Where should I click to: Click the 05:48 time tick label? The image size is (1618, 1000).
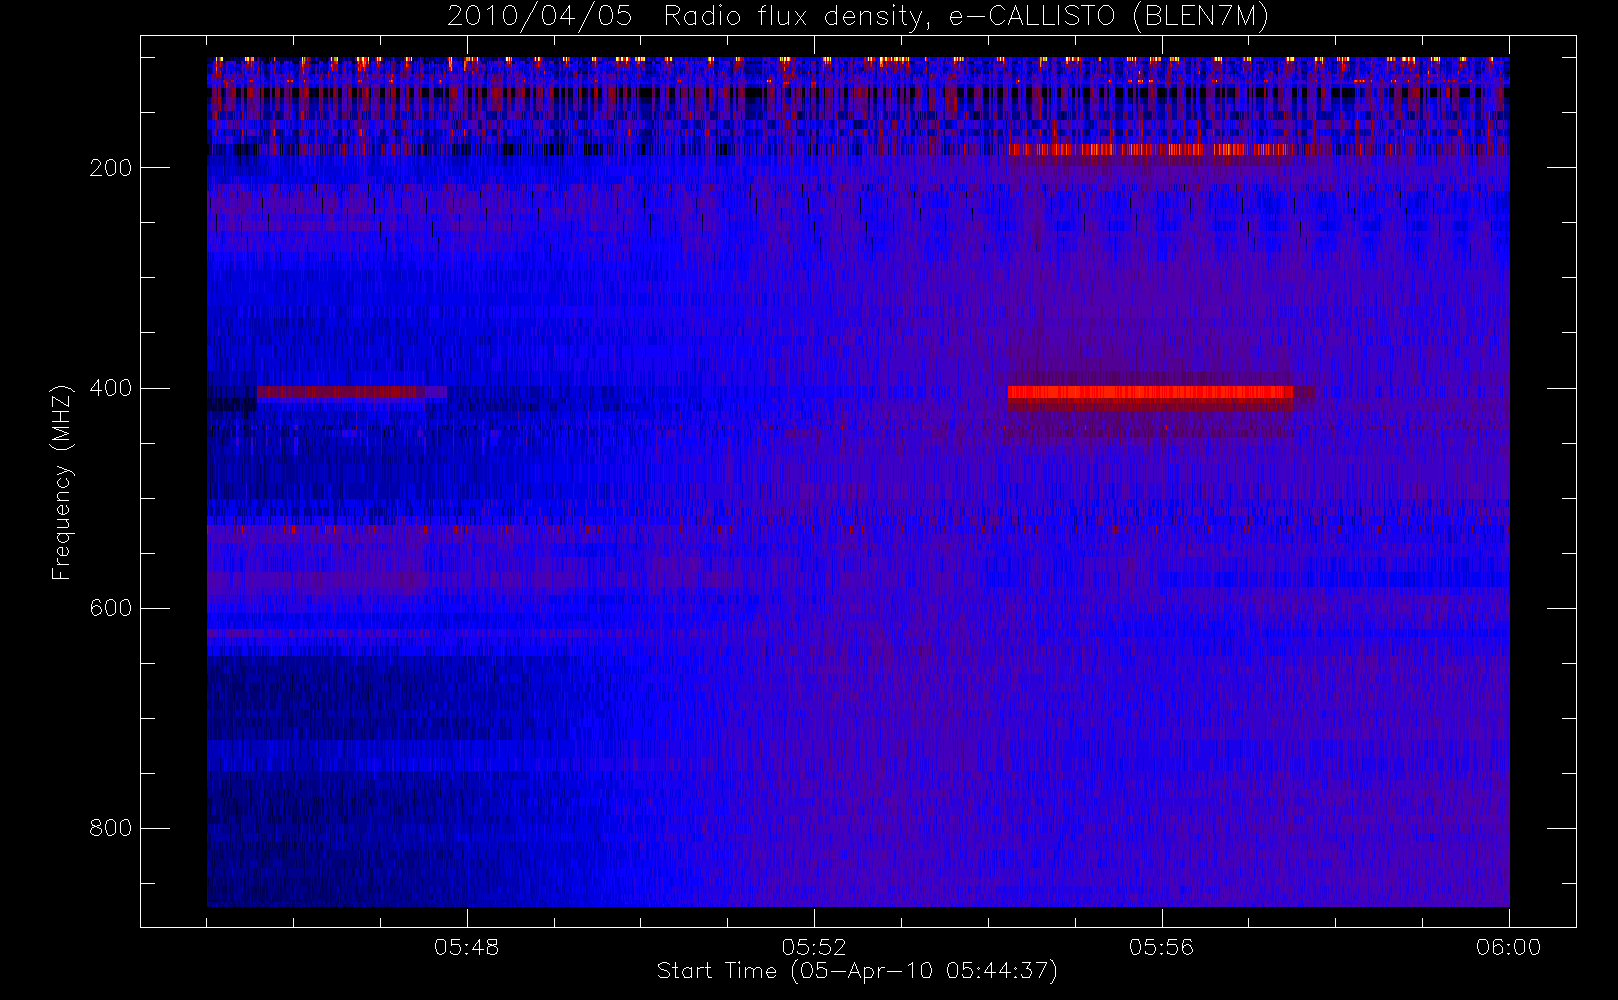(466, 947)
